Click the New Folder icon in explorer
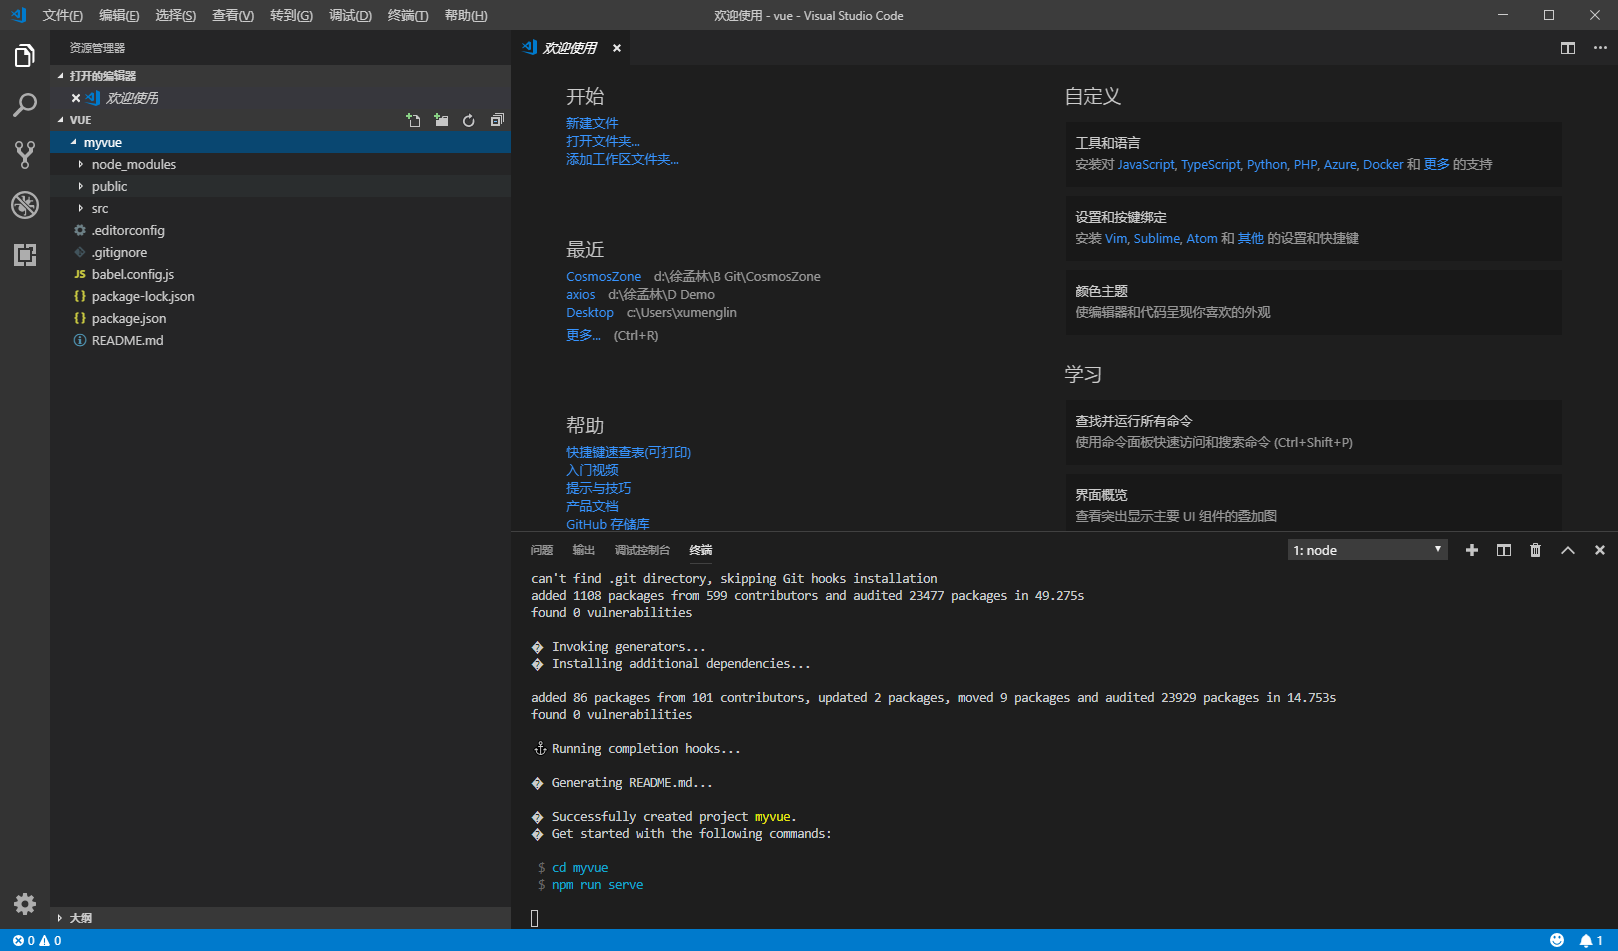 [x=441, y=120]
